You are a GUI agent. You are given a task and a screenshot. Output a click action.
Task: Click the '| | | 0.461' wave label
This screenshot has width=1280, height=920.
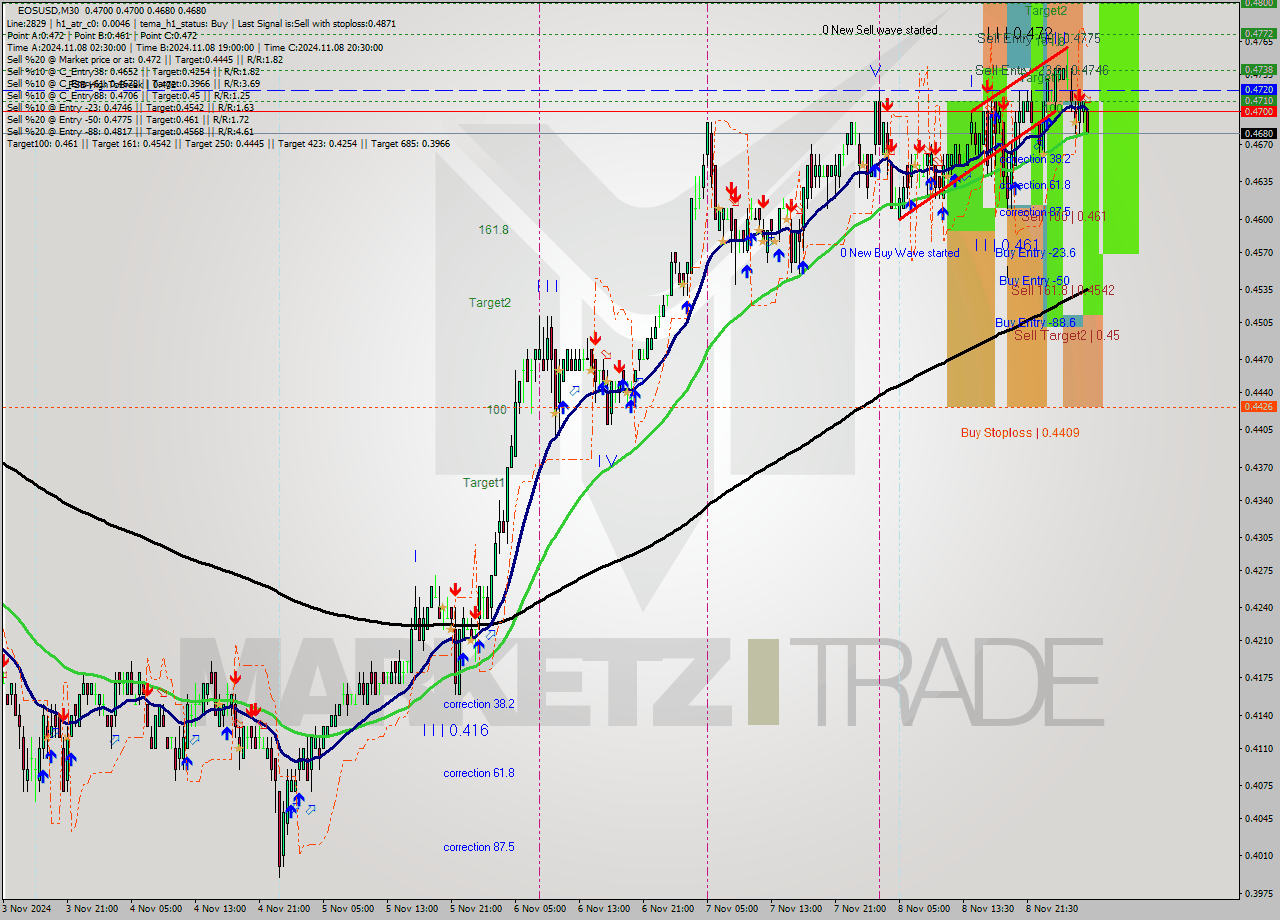1006,245
